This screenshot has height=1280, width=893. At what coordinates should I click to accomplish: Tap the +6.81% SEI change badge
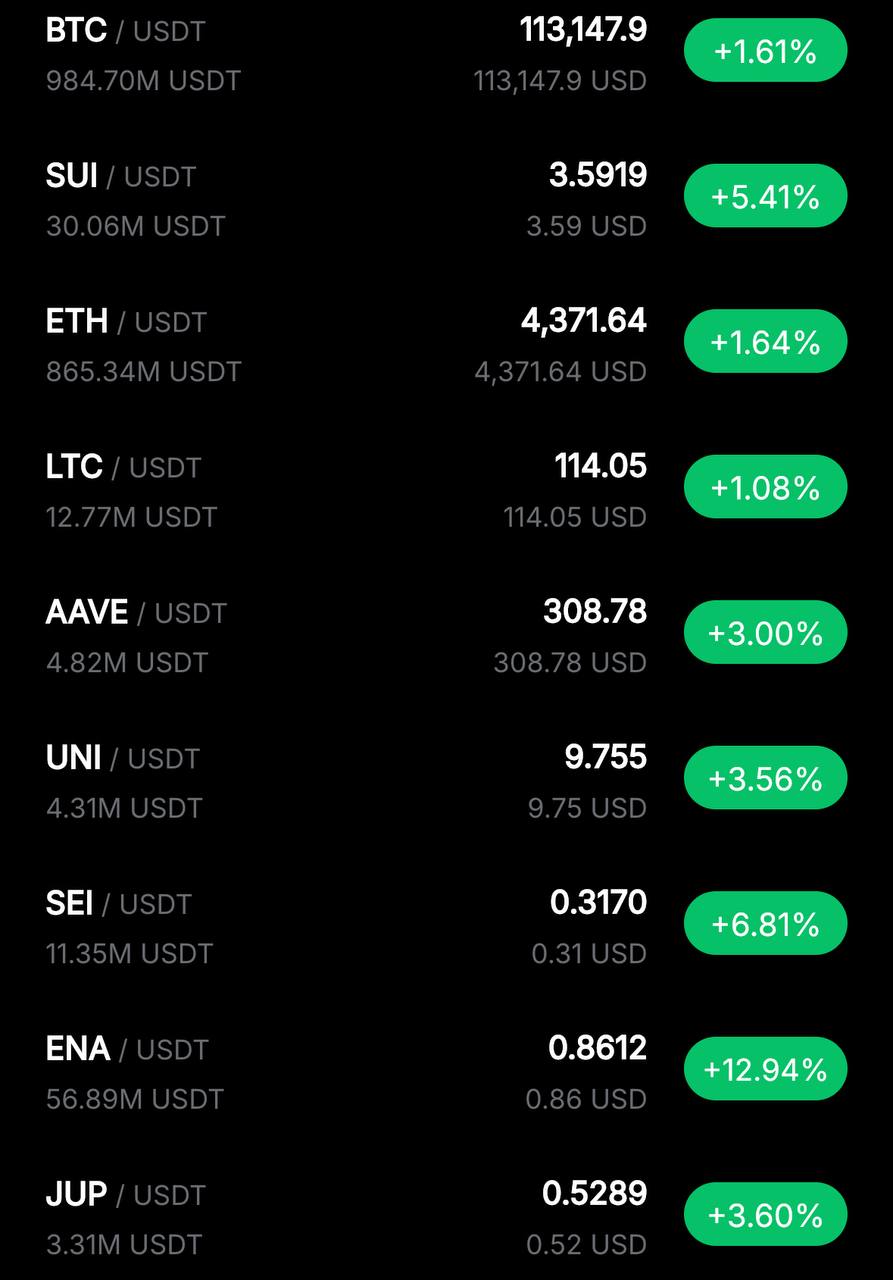(x=765, y=924)
